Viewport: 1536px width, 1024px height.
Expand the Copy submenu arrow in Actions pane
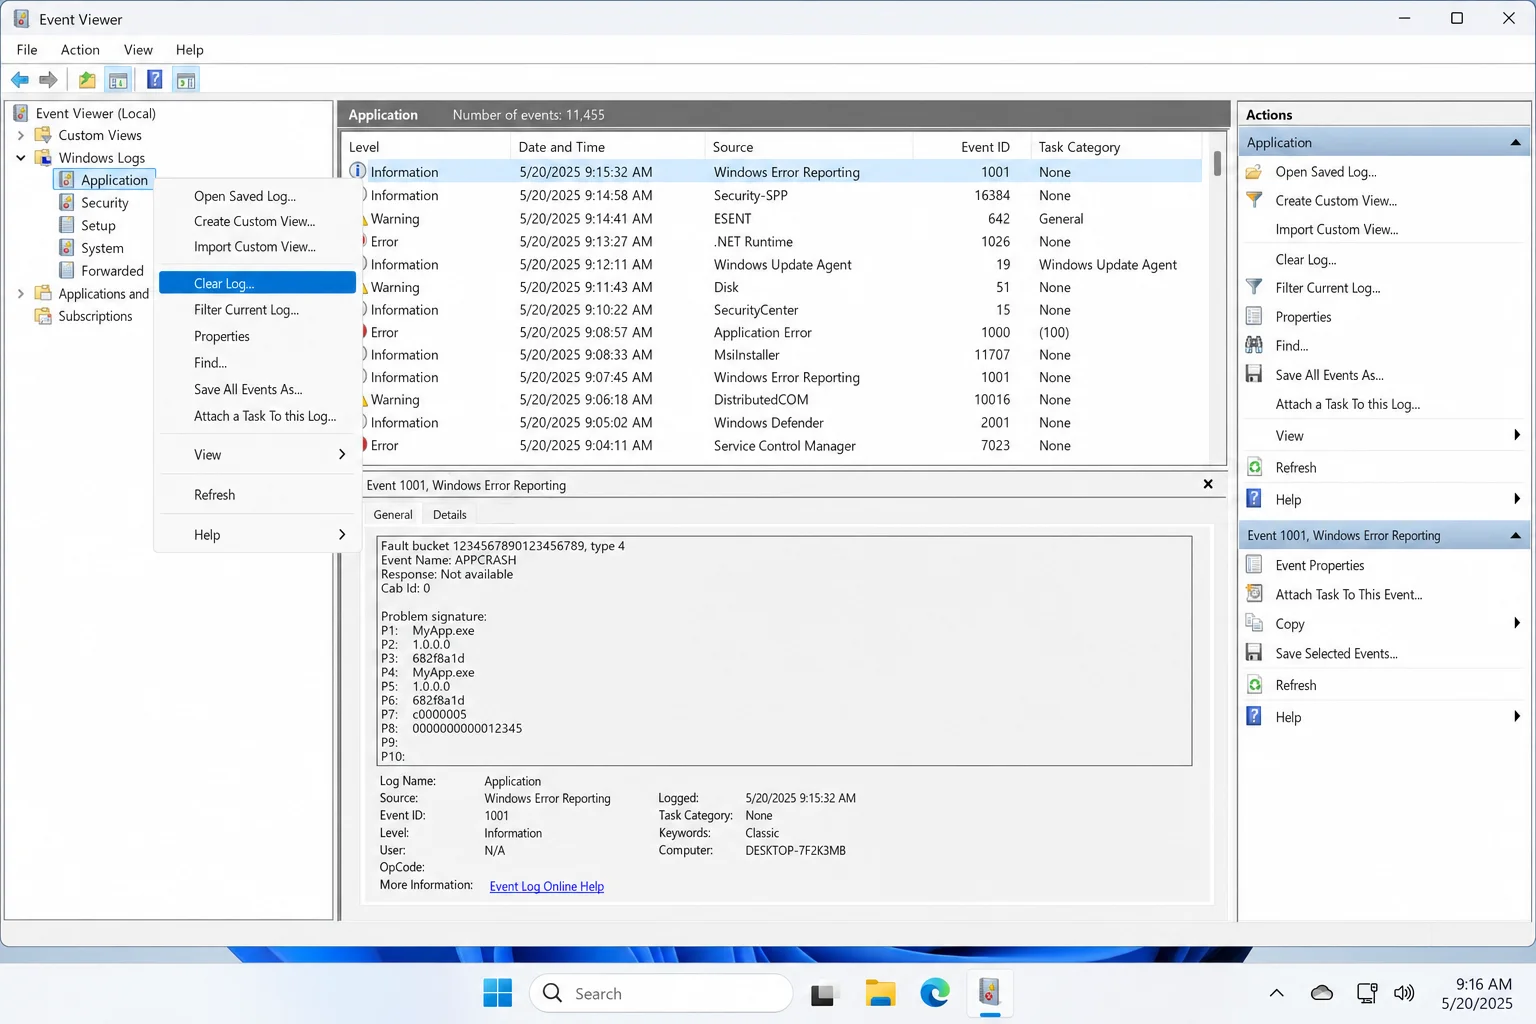(x=1517, y=623)
